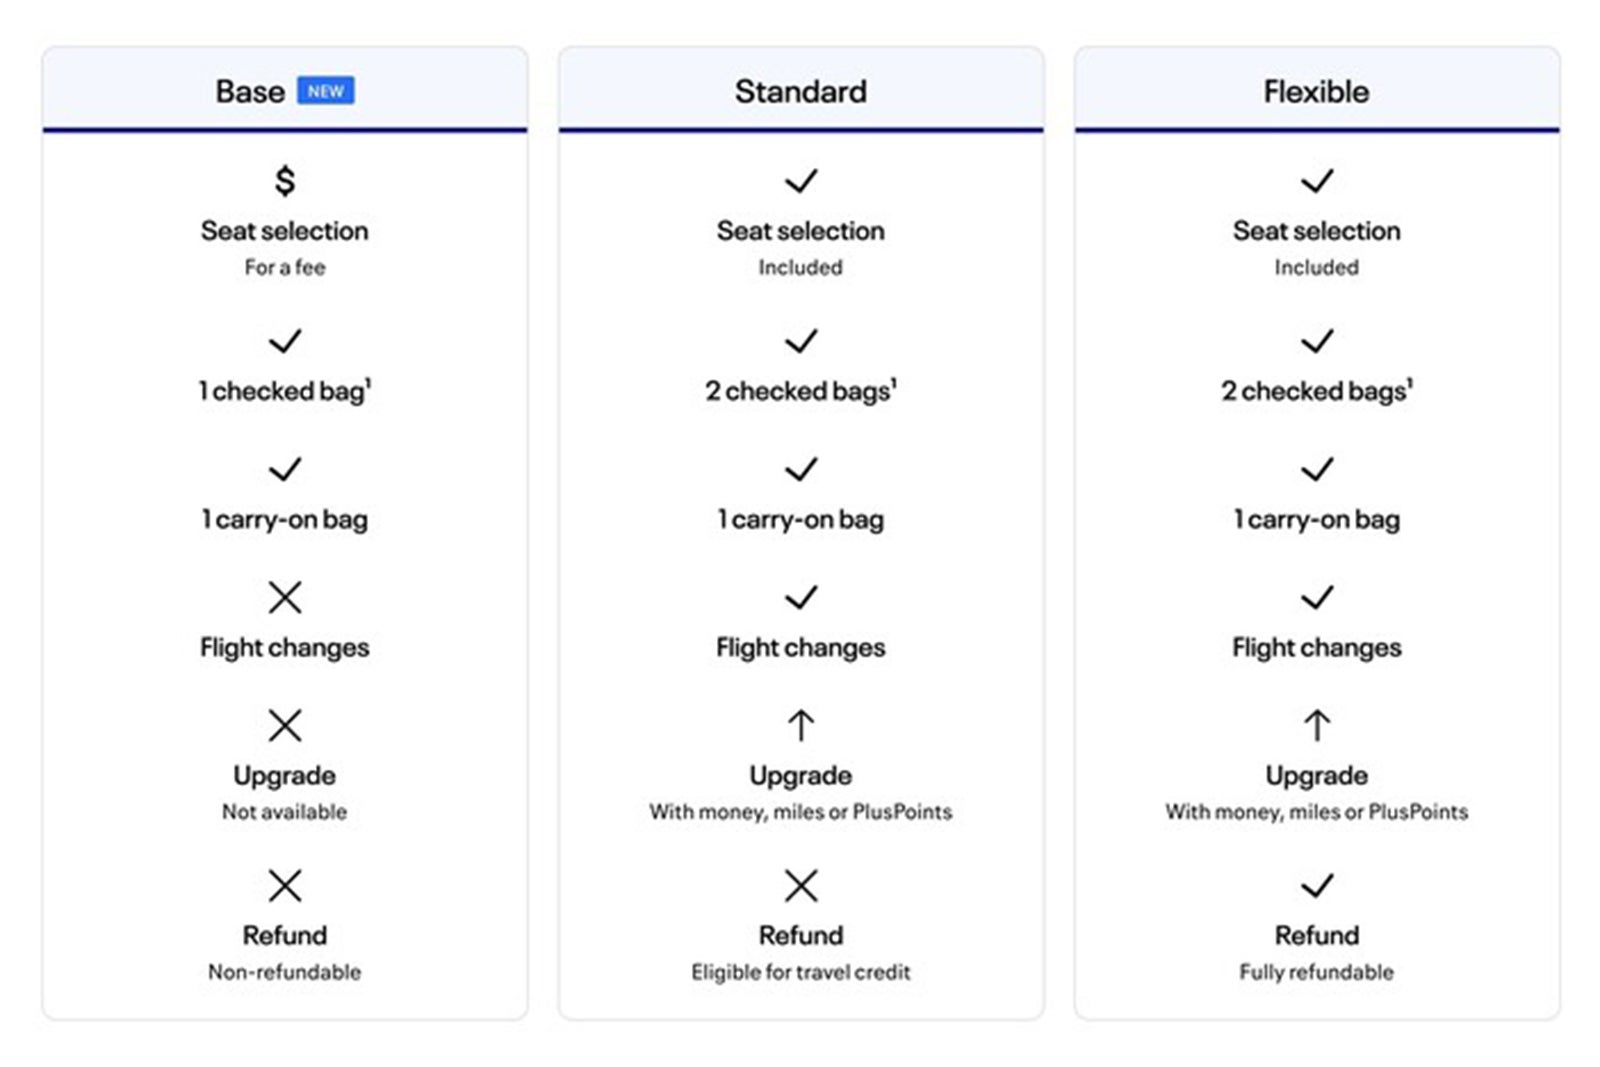Click the Upgrade X icon in Base
The width and height of the screenshot is (1600, 1067).
[285, 726]
